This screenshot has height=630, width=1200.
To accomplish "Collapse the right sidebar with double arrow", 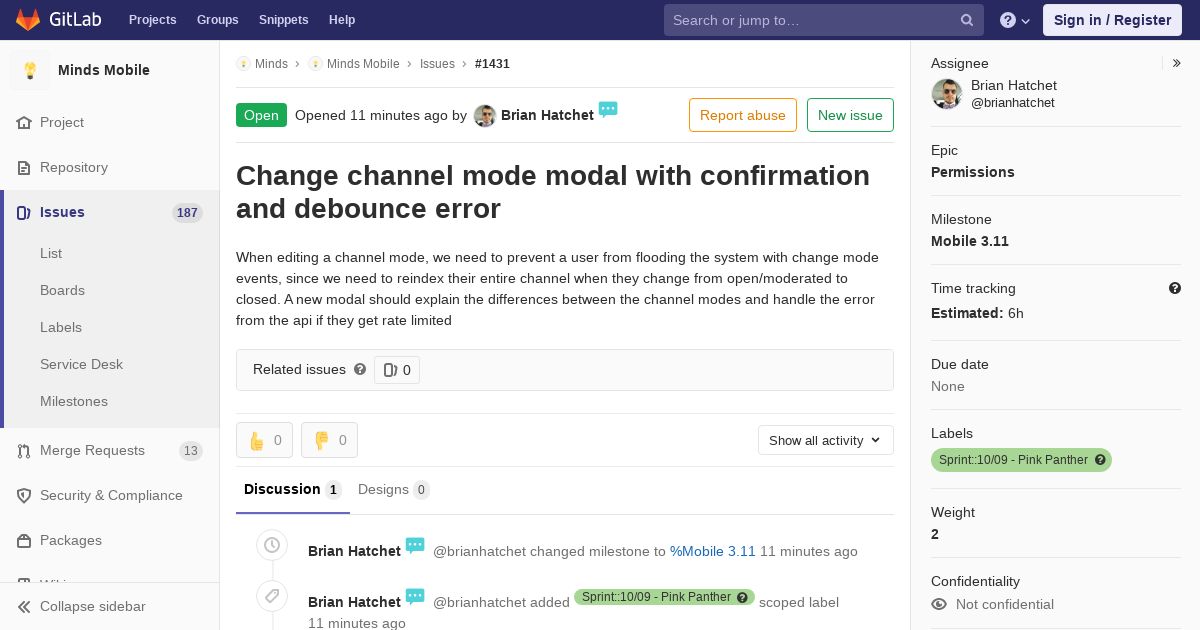I will [x=1177, y=63].
